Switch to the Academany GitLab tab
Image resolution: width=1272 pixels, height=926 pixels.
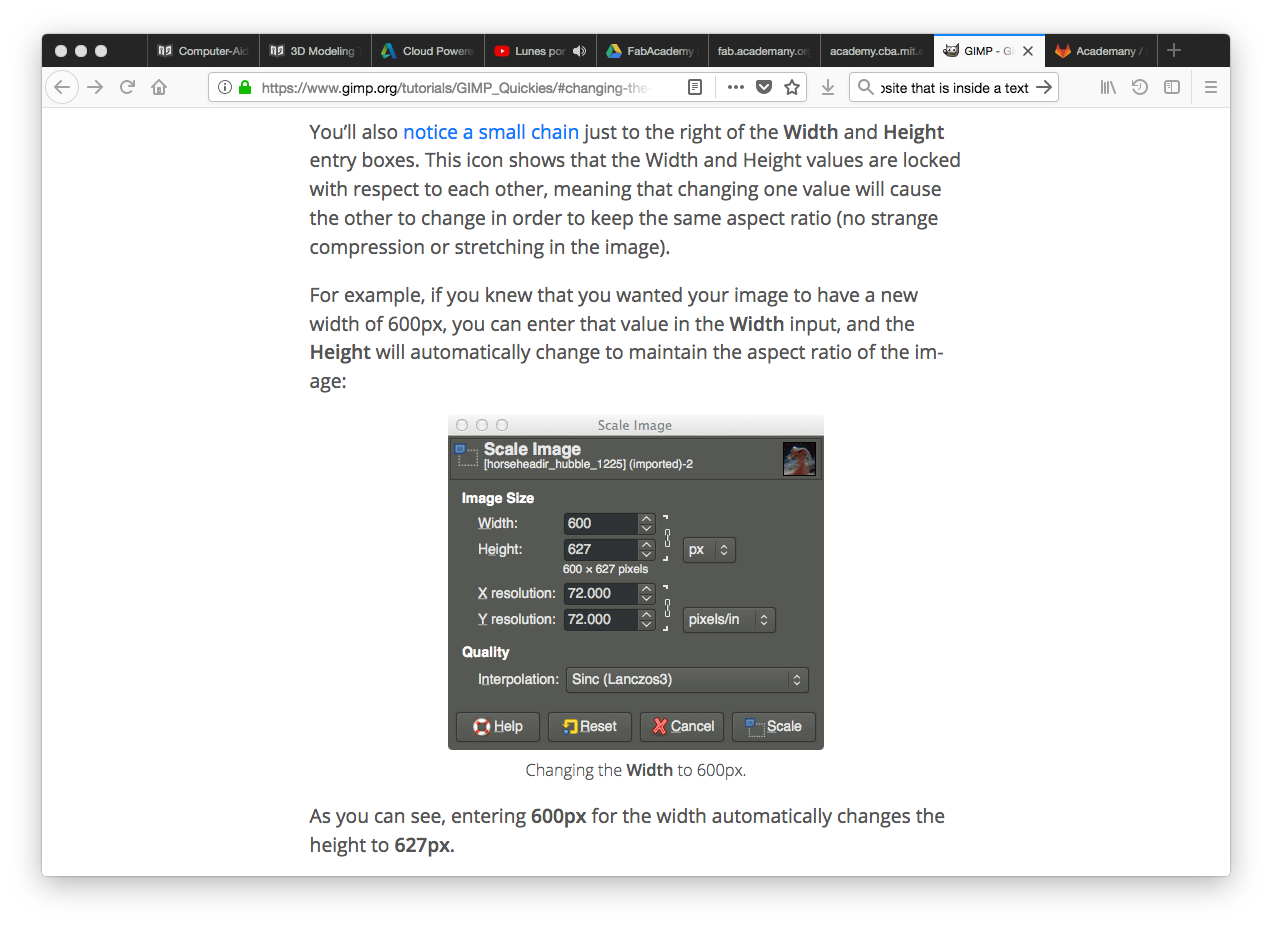[x=1100, y=51]
